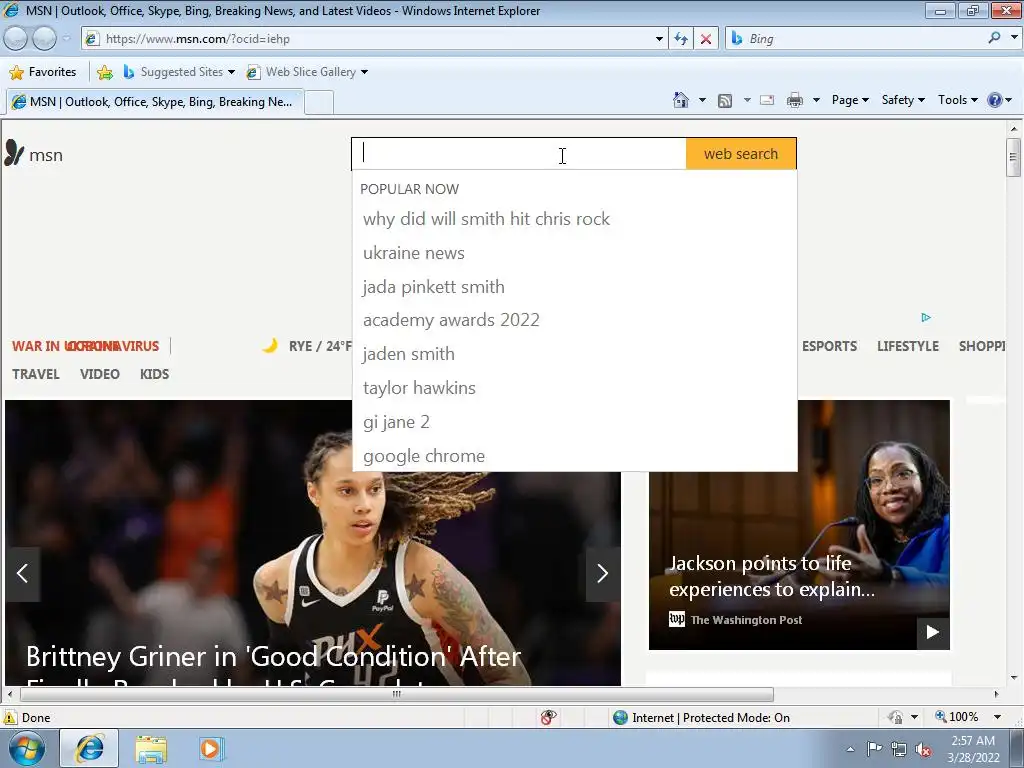Expand the recent pages dropdown arrow
The image size is (1024, 768).
(66, 39)
